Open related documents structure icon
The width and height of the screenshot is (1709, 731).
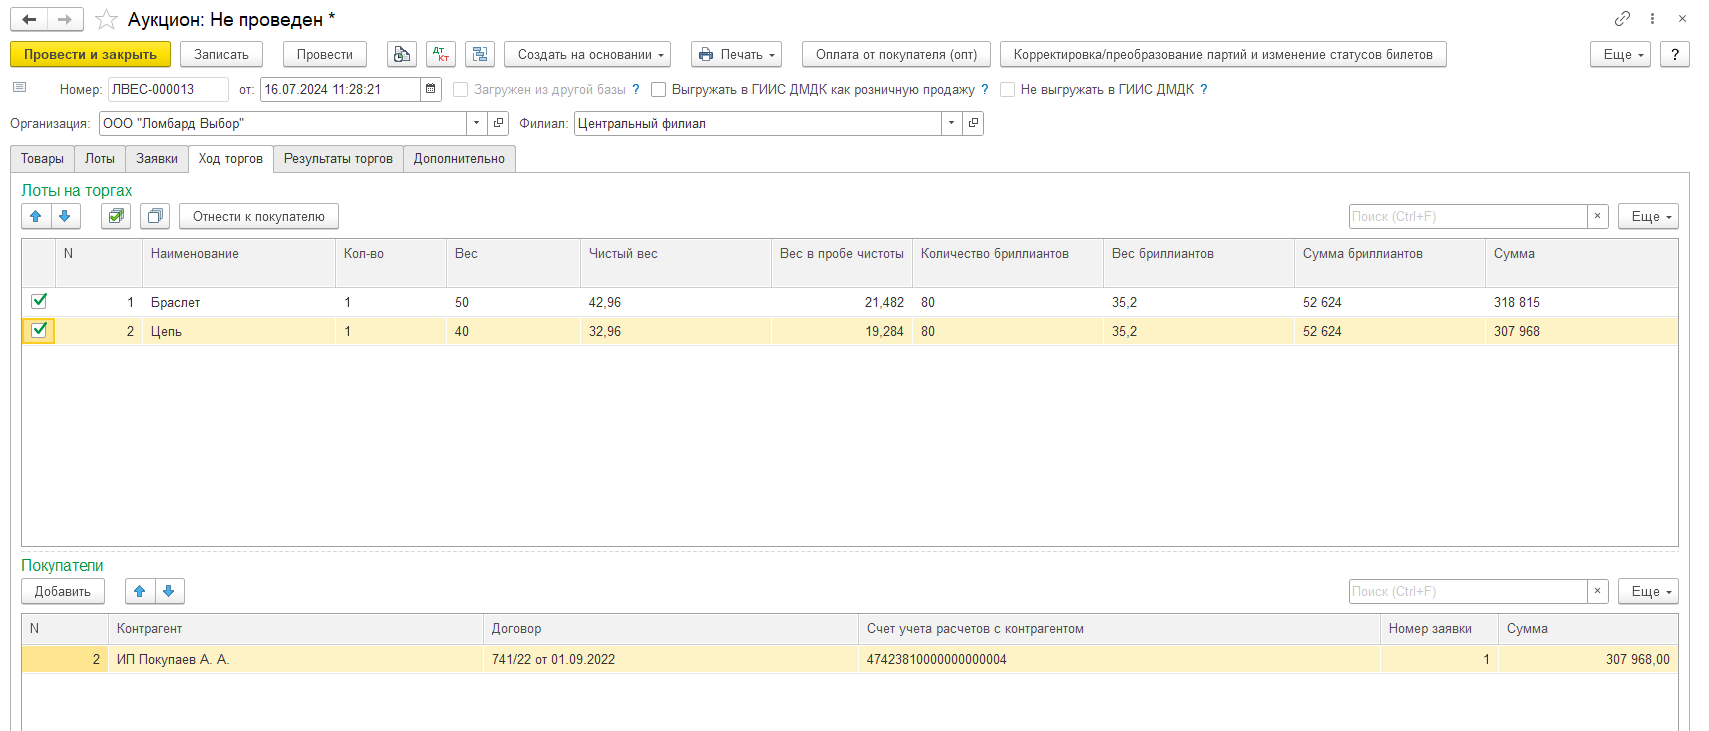click(x=480, y=54)
